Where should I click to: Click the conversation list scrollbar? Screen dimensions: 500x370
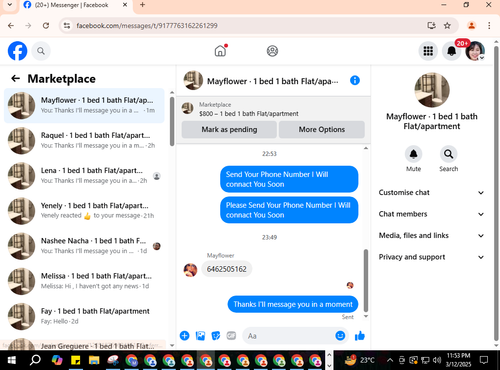pos(172,121)
